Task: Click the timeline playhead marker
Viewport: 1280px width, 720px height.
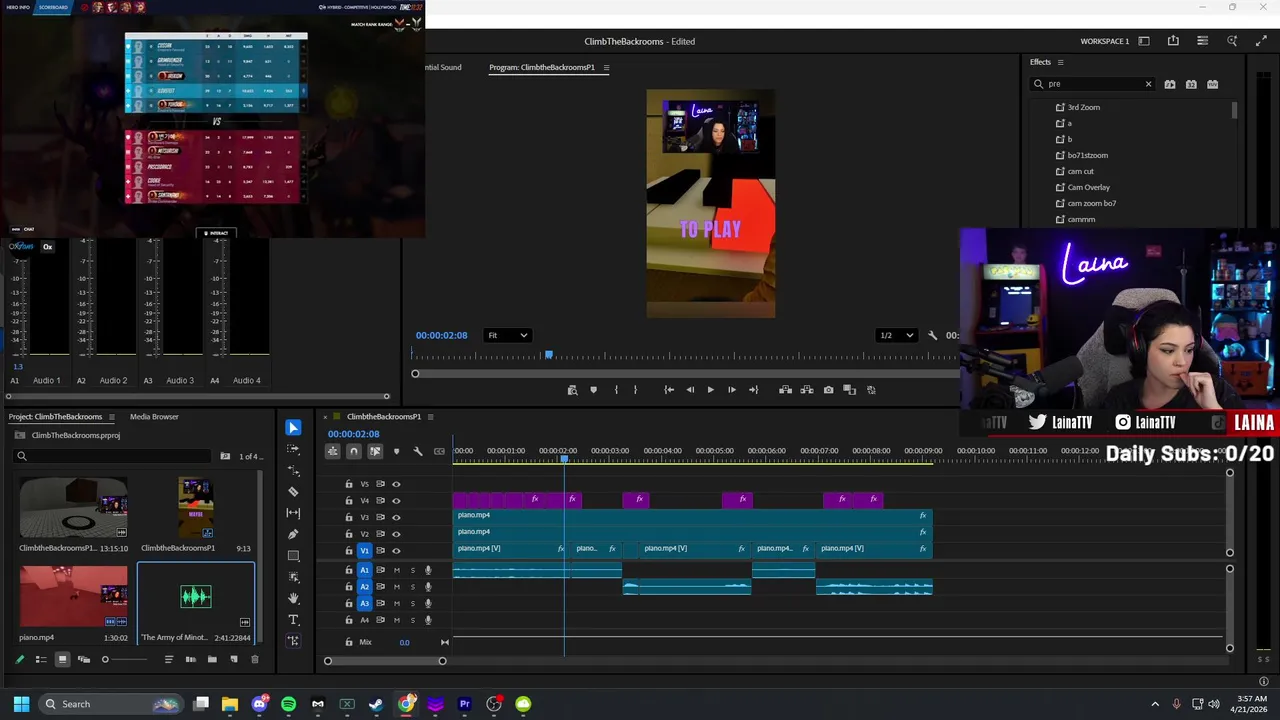Action: point(564,458)
